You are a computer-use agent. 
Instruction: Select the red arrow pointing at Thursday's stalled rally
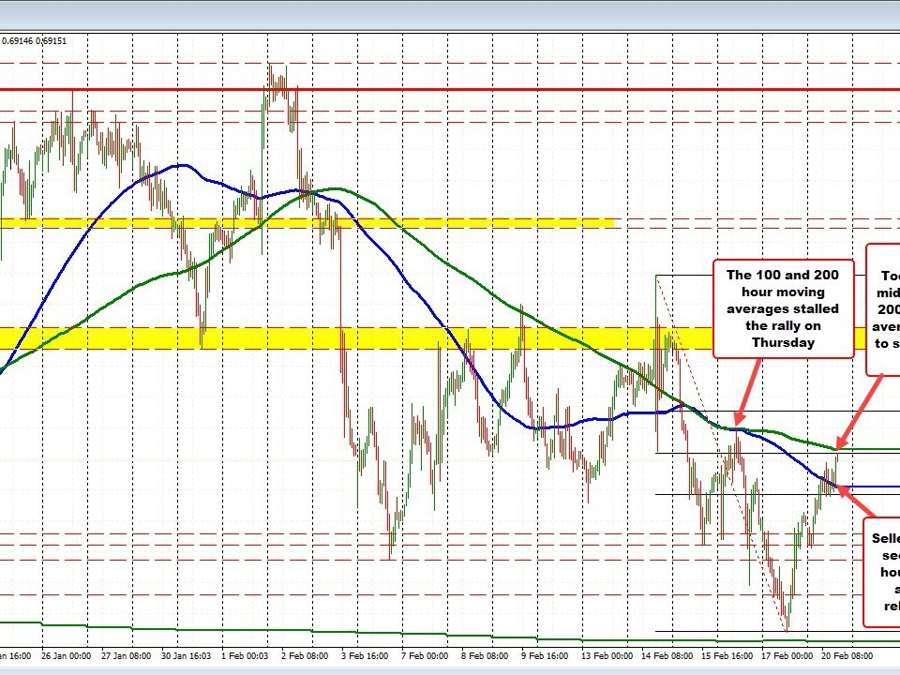coord(747,395)
